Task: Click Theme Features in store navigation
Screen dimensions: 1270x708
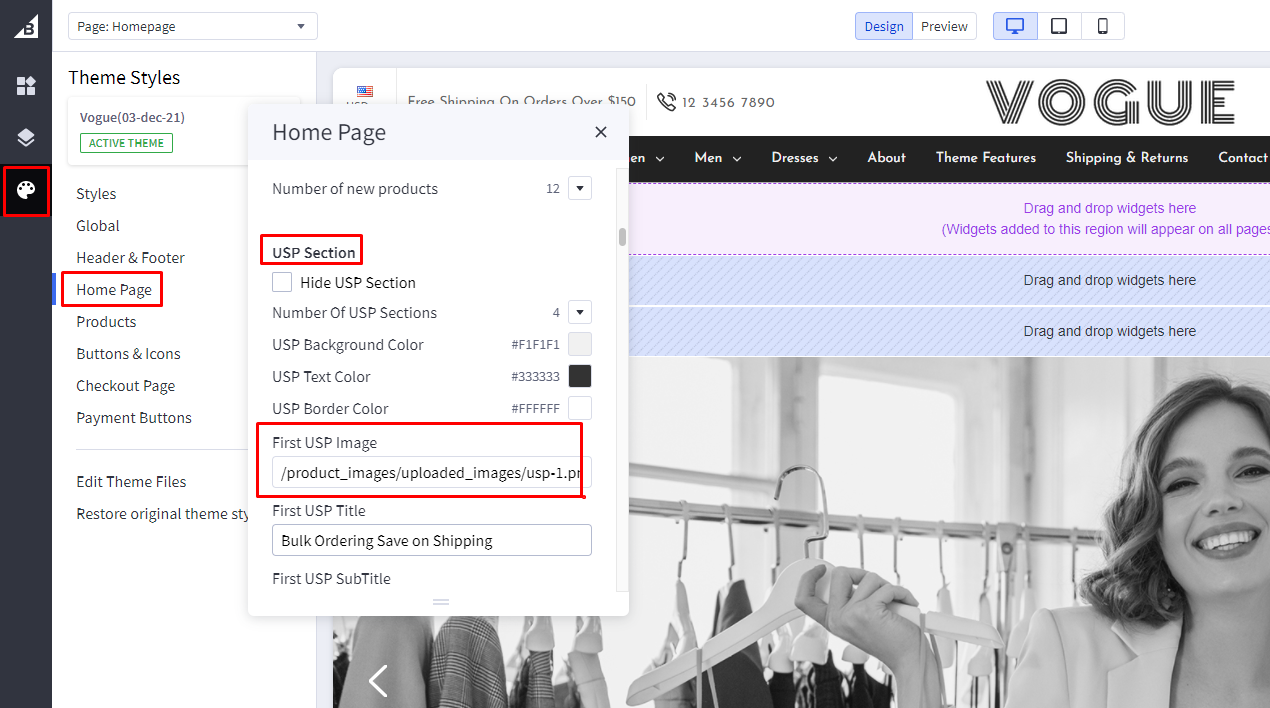Action: point(985,158)
